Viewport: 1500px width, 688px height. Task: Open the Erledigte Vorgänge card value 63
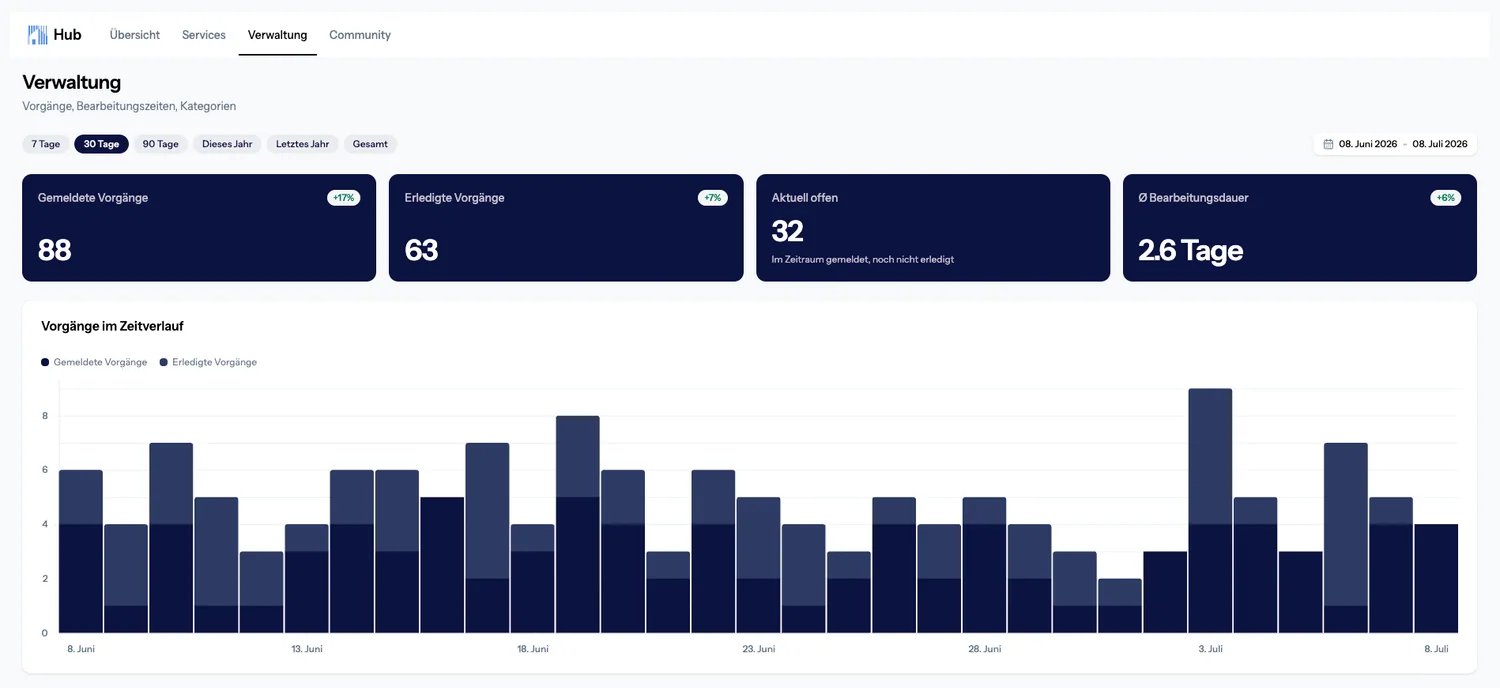coord(421,250)
